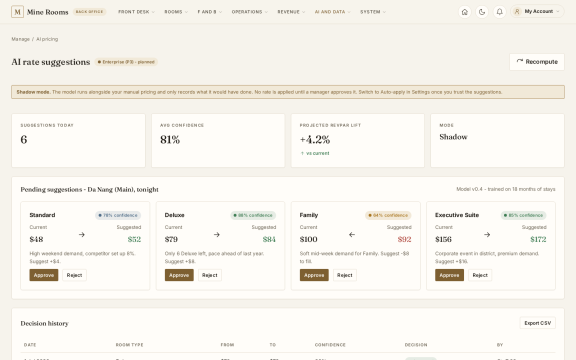Expand the Front Desk menu
The image size is (576, 360).
(136, 12)
